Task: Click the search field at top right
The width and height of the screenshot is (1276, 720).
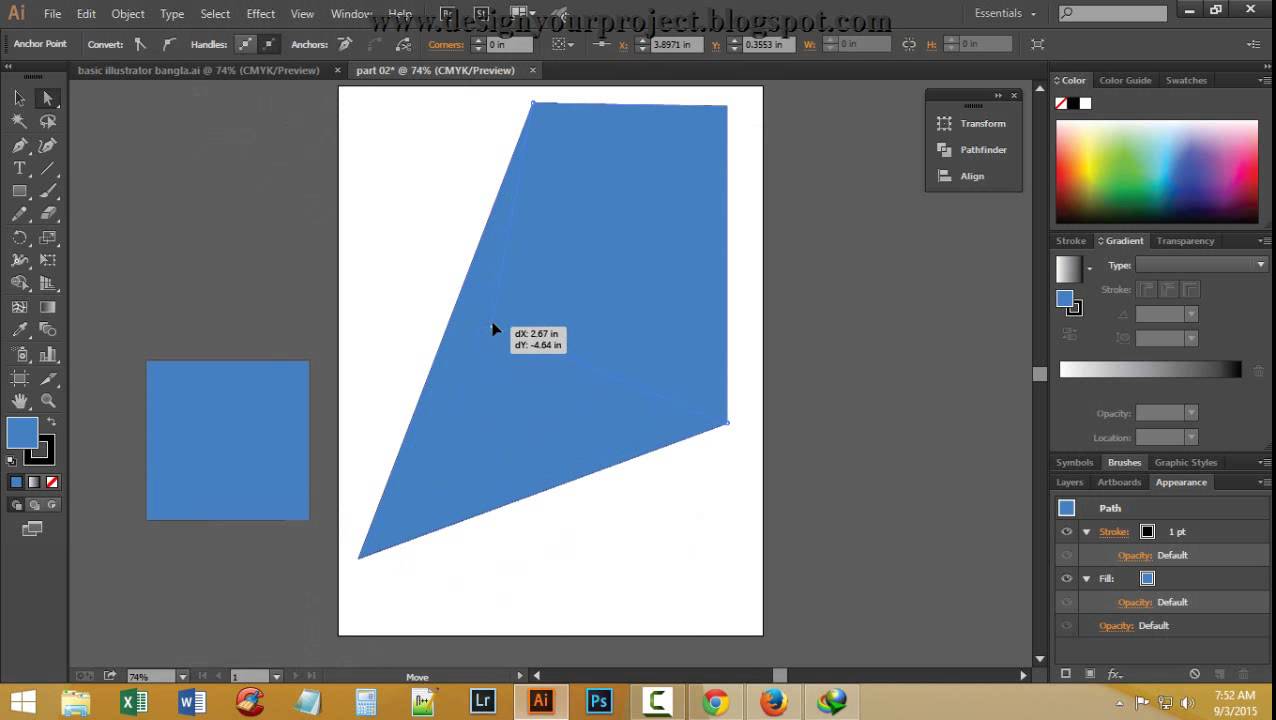Action: [1113, 13]
